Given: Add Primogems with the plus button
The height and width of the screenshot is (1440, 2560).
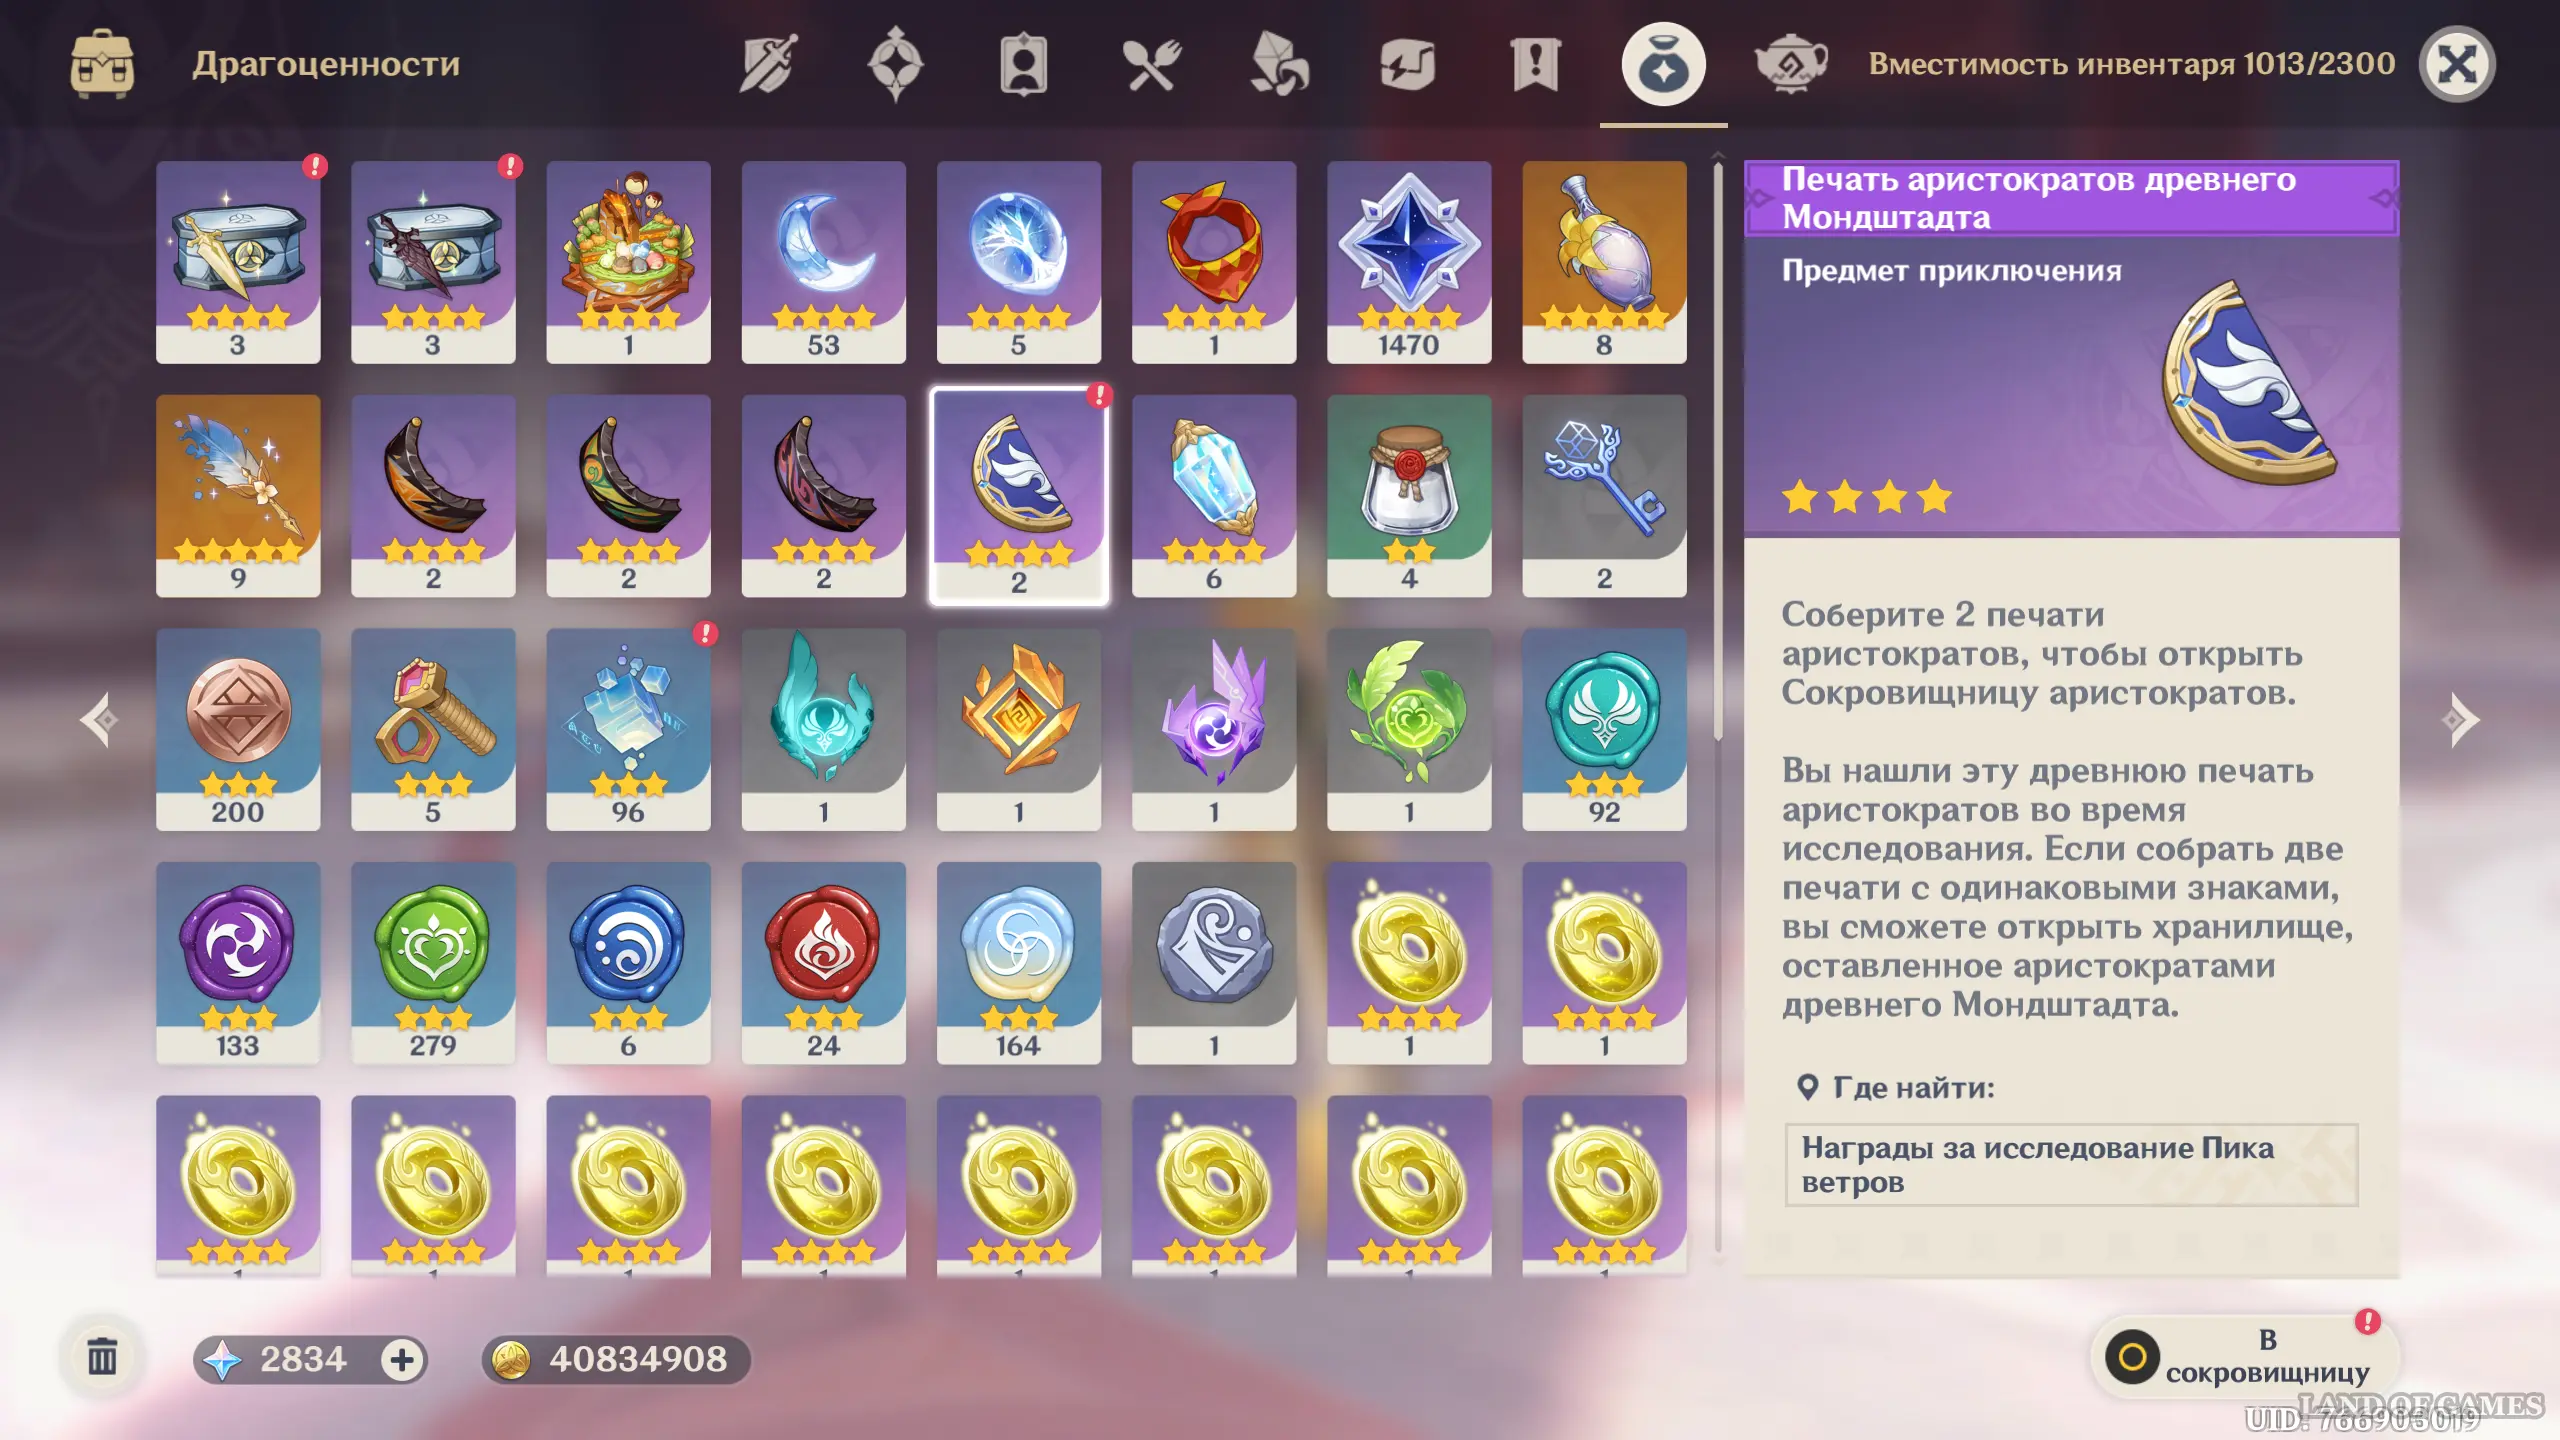Looking at the screenshot, I should pos(402,1360).
